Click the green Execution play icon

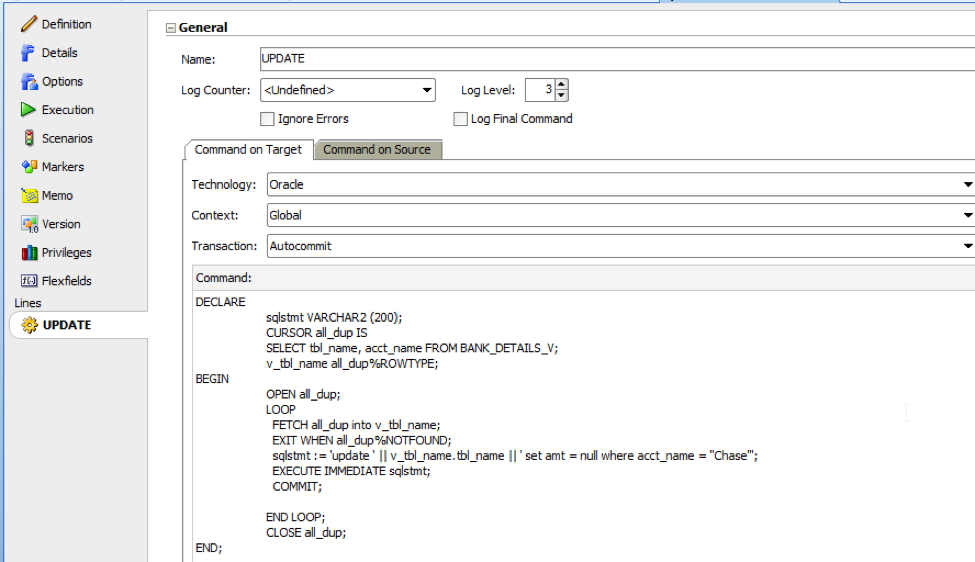coord(29,110)
